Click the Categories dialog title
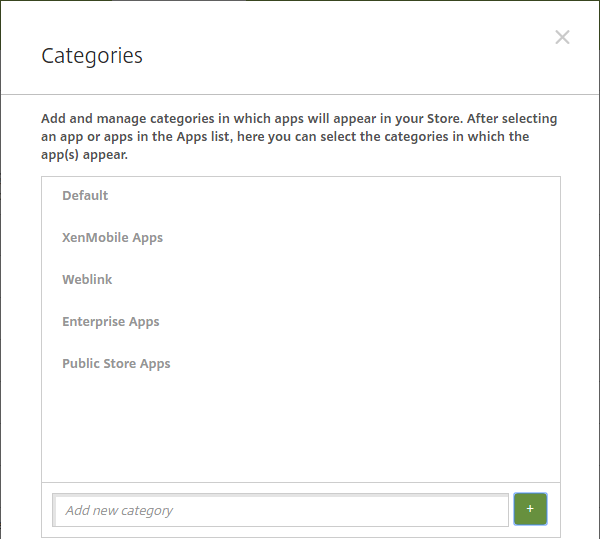Viewport: 600px width, 539px height. pos(92,56)
